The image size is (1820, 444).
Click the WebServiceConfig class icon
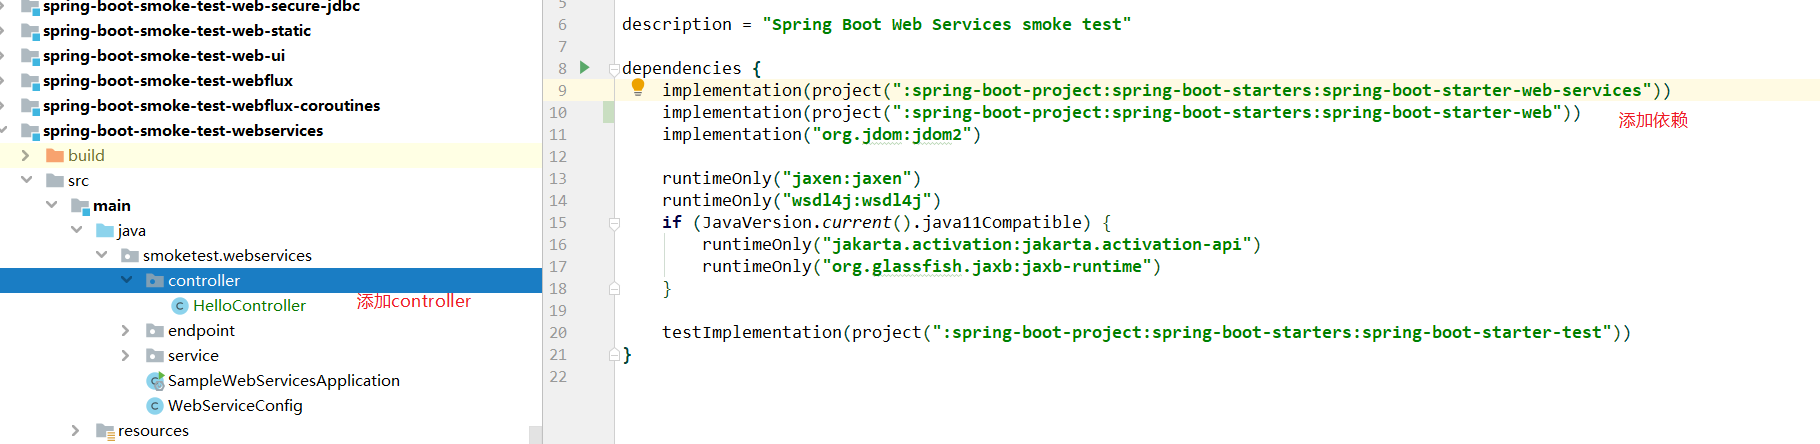coord(155,406)
